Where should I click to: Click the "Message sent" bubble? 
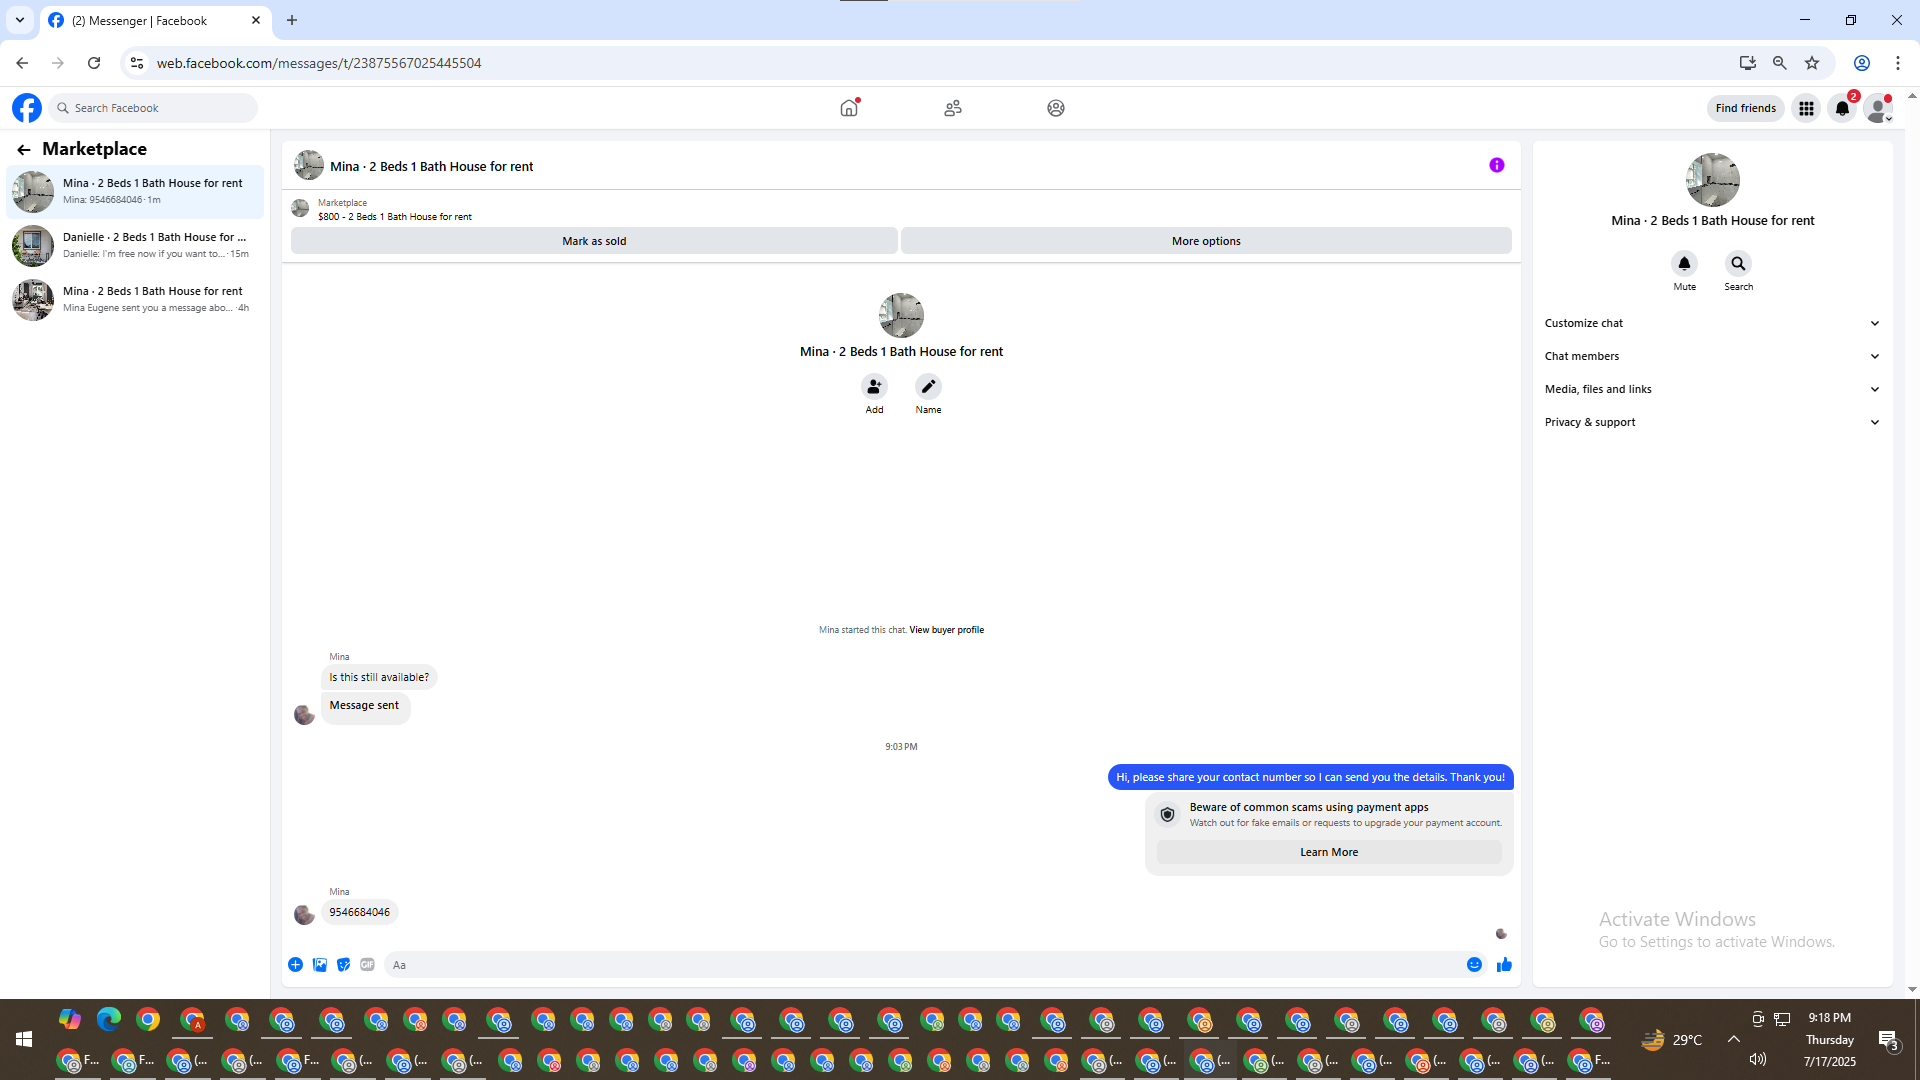pyautogui.click(x=365, y=707)
